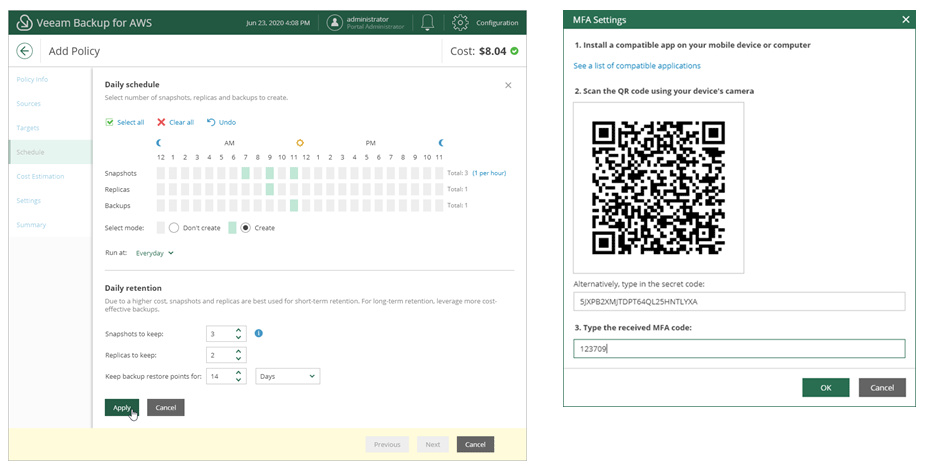The image size is (925, 472).
Task: Open Schedule step in sidebar
Action: (50, 152)
